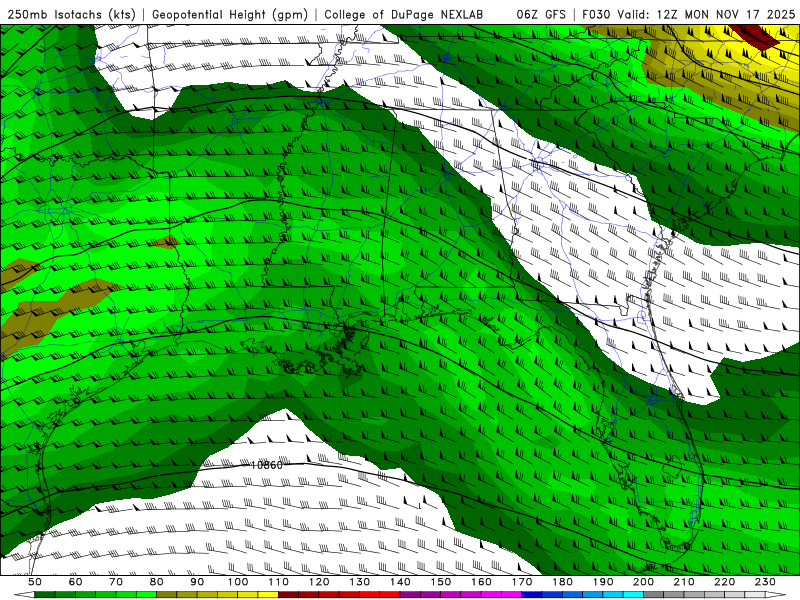Click the 'College of DuPage NEXLAB' label
The image size is (800, 600).
(403, 15)
